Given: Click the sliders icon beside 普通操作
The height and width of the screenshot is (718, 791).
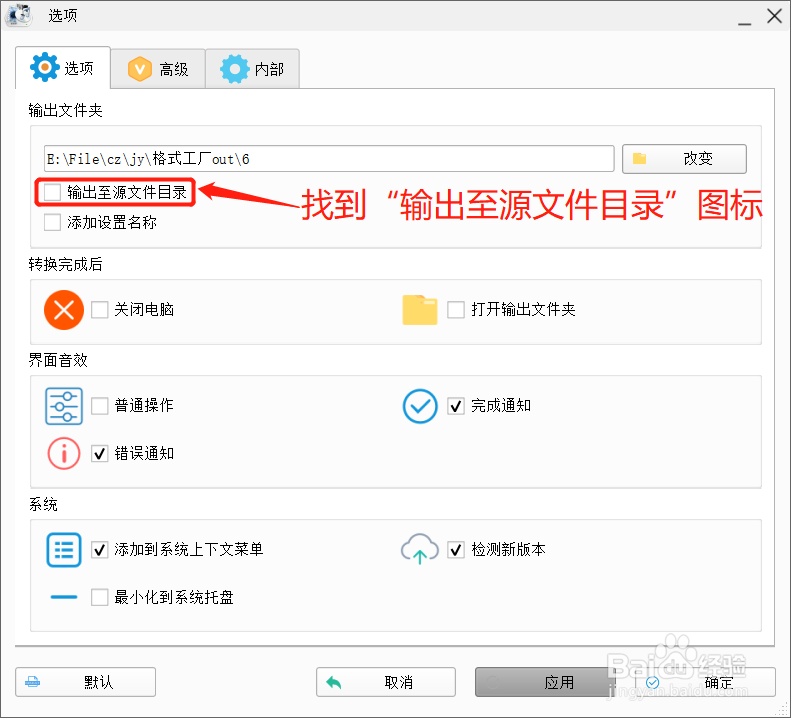Looking at the screenshot, I should point(64,405).
